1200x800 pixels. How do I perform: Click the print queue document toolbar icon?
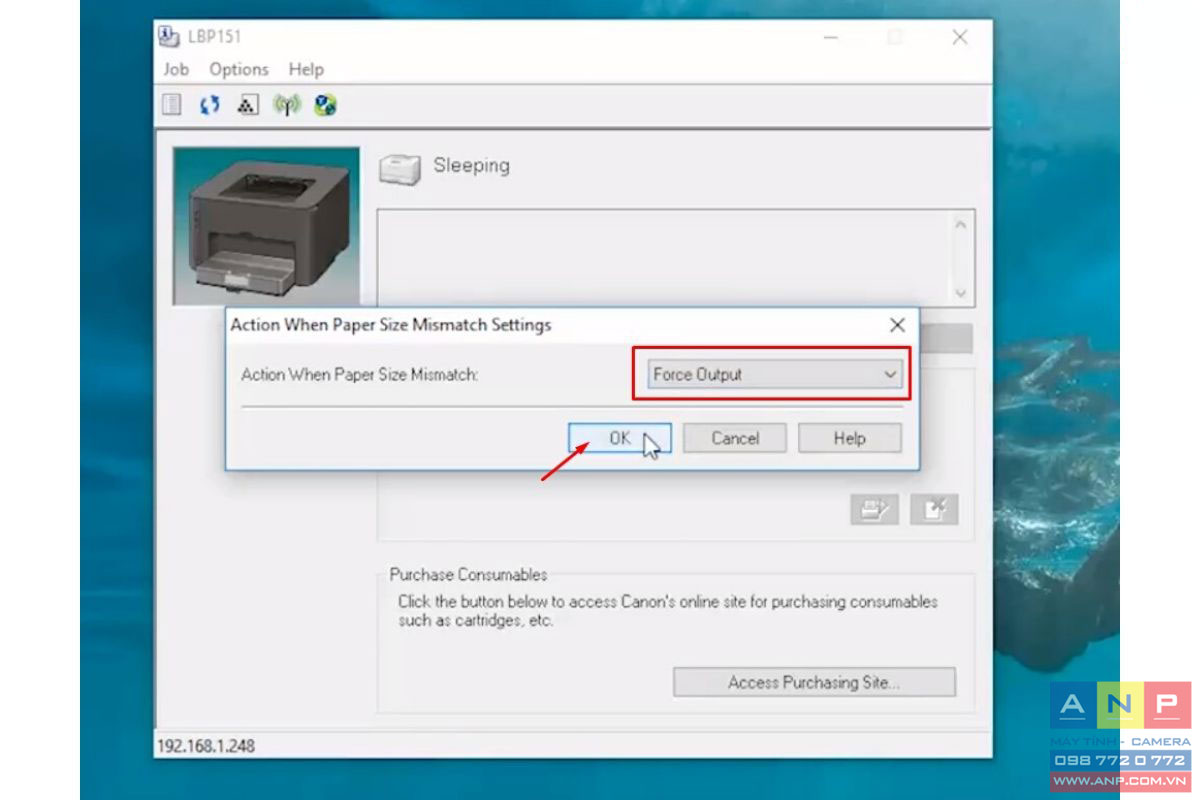coord(172,105)
